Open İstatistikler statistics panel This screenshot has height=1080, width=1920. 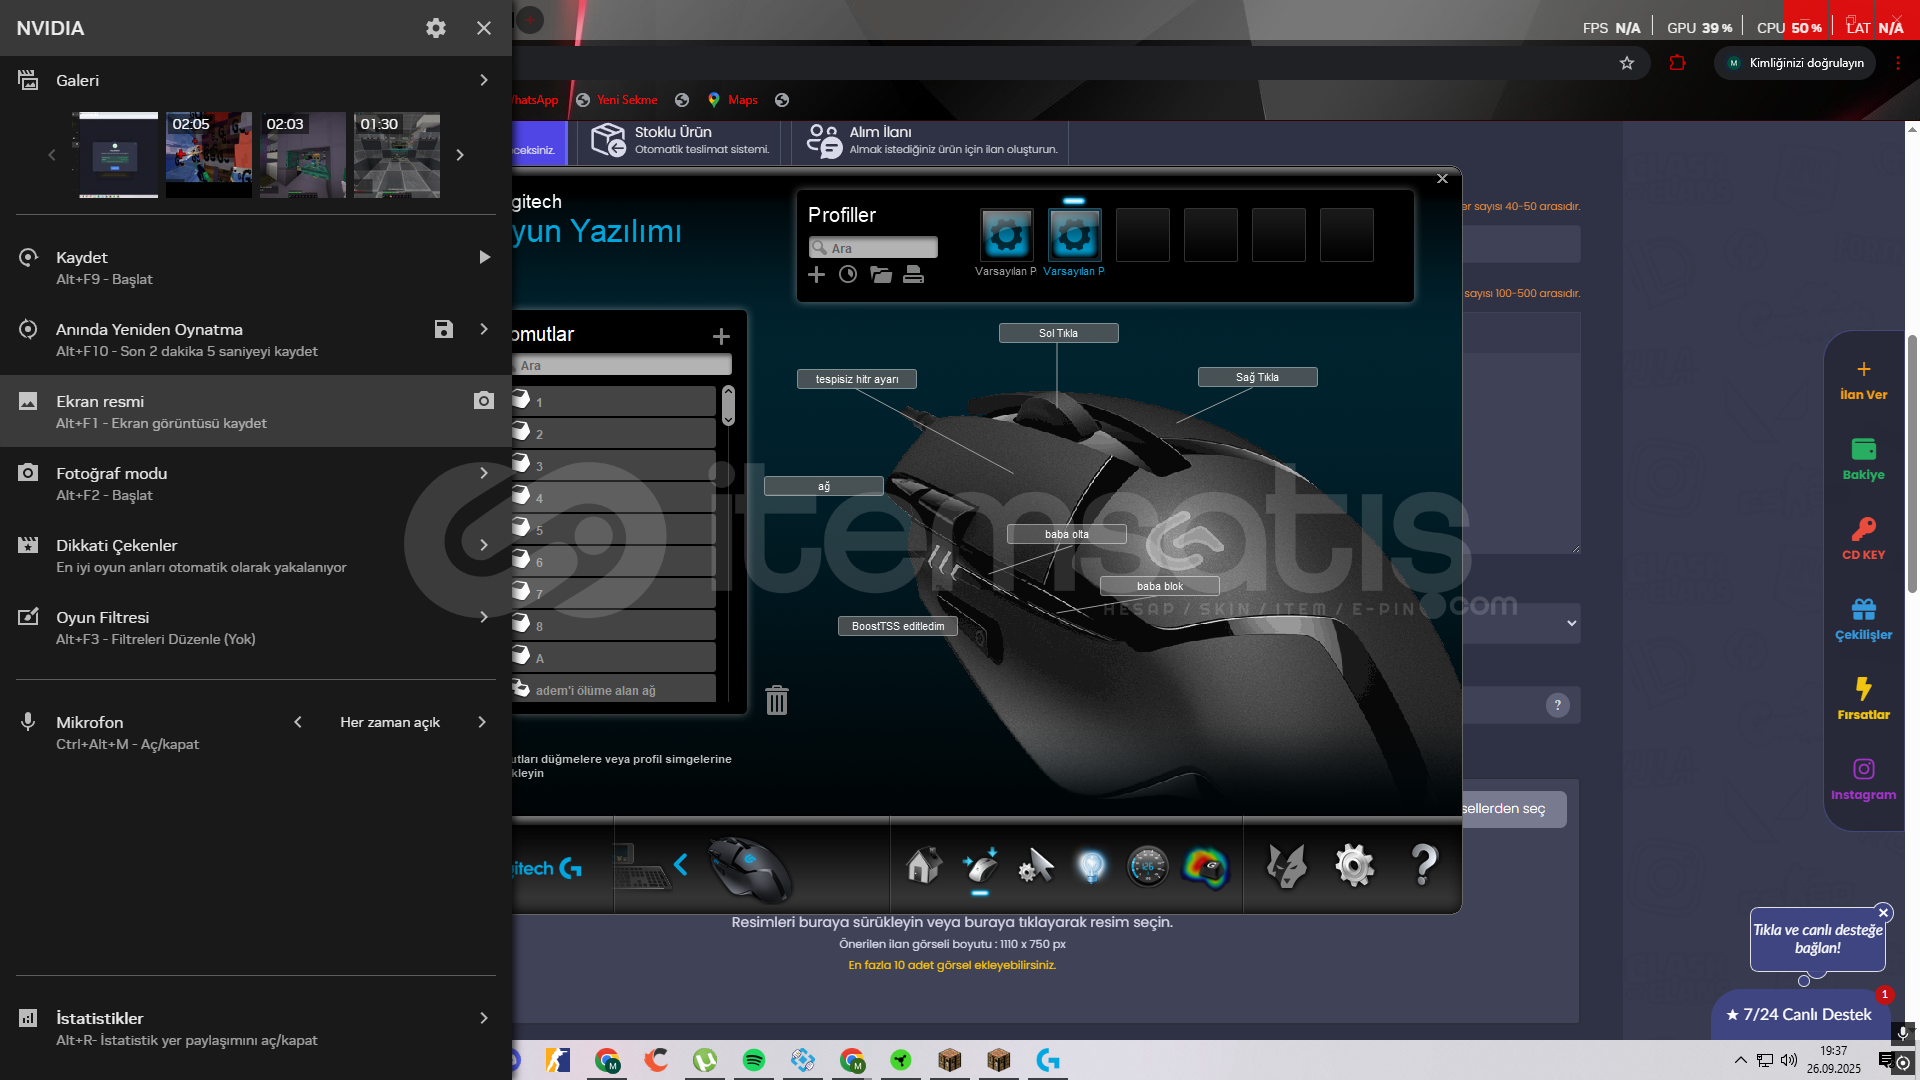(256, 1028)
